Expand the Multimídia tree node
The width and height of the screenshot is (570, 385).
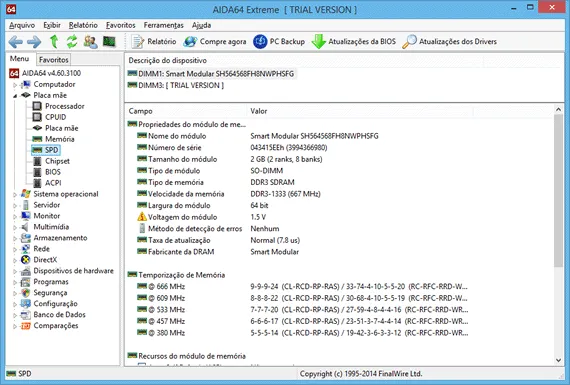[x=15, y=228]
